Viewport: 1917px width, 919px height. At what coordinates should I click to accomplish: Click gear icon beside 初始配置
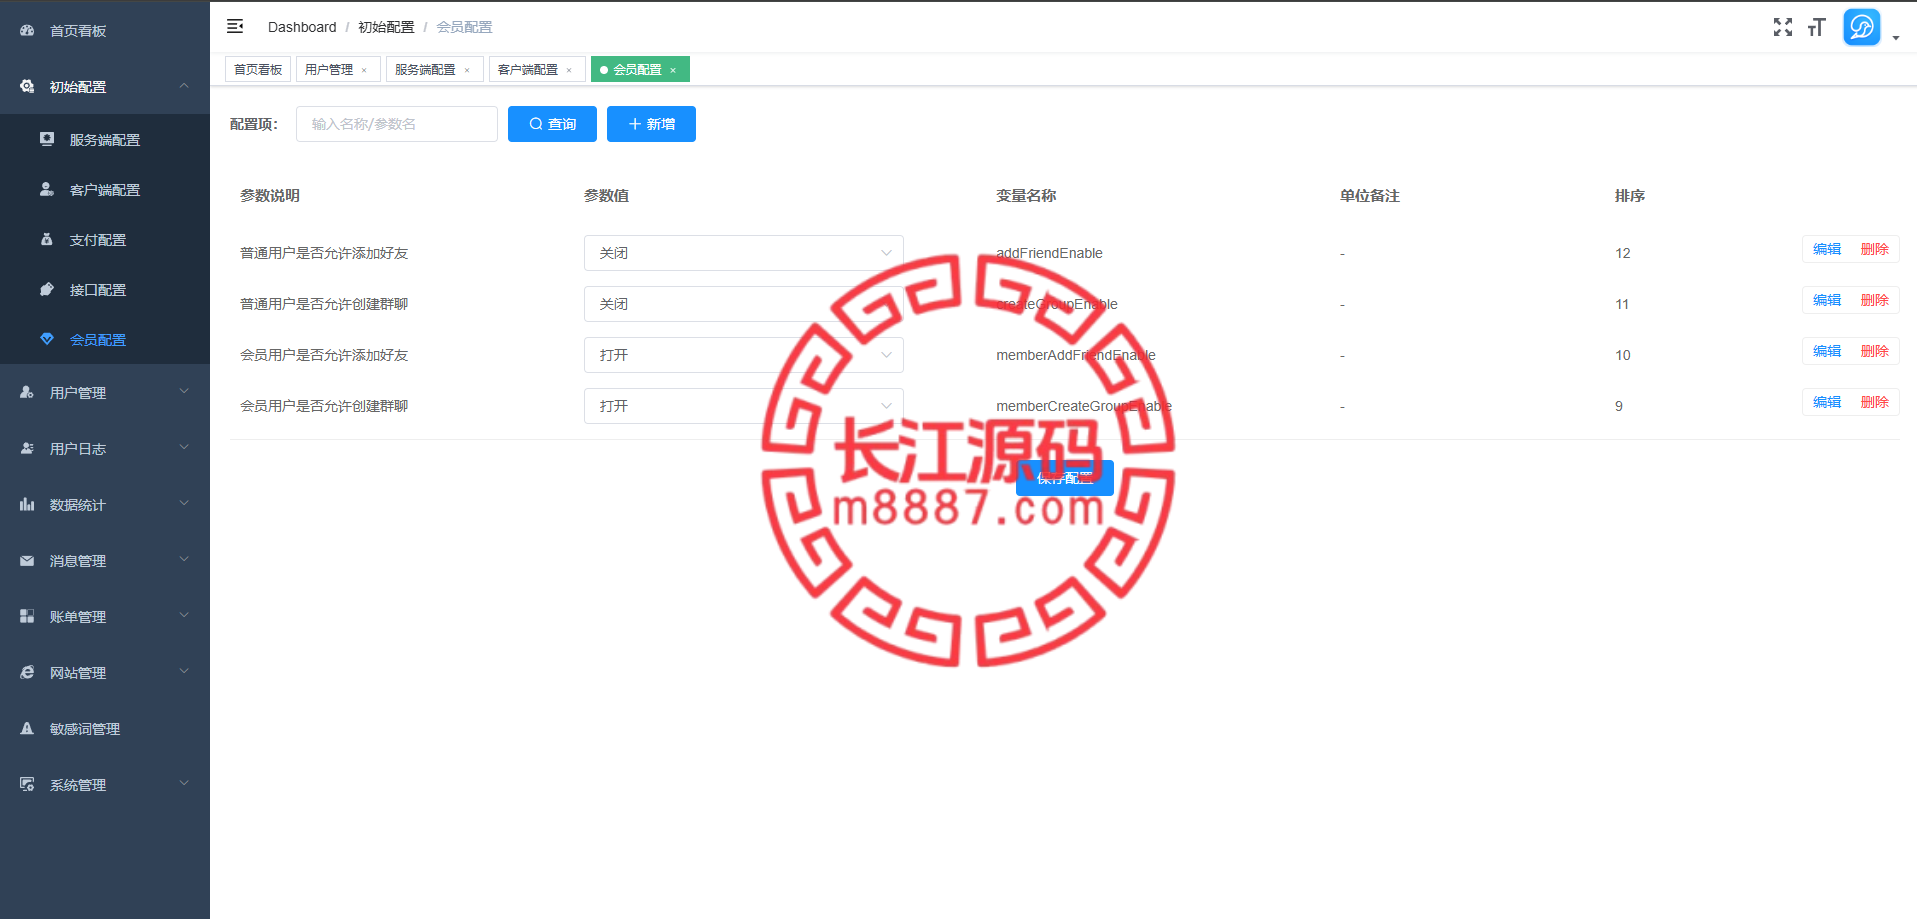(27, 87)
